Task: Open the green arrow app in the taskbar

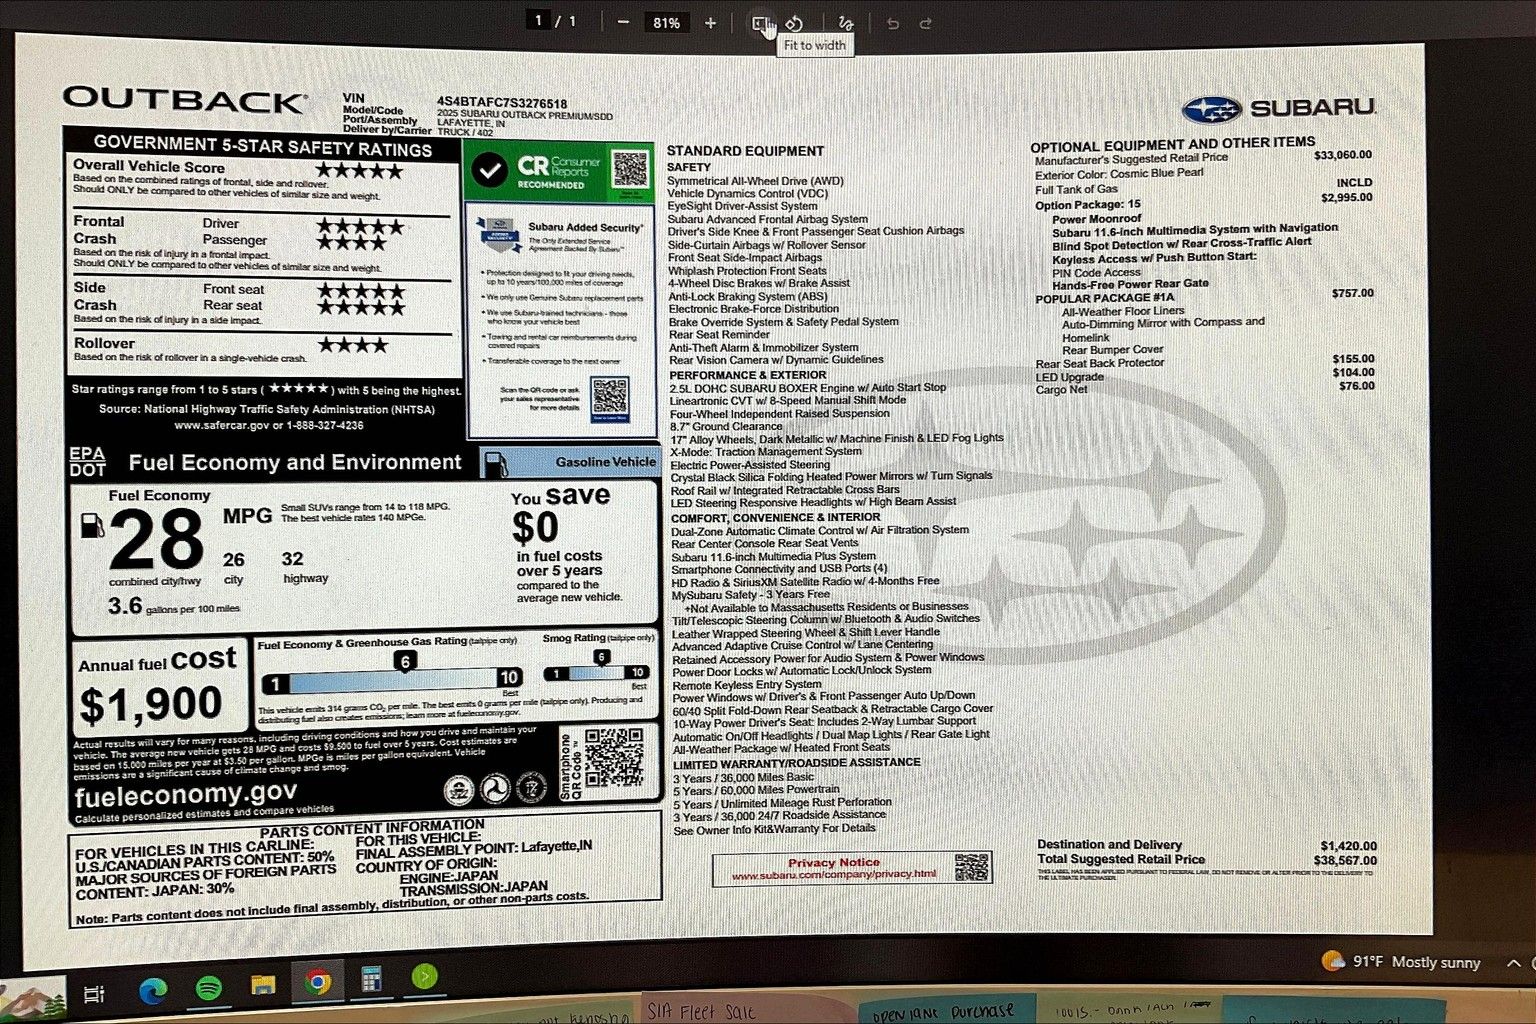Action: [424, 976]
